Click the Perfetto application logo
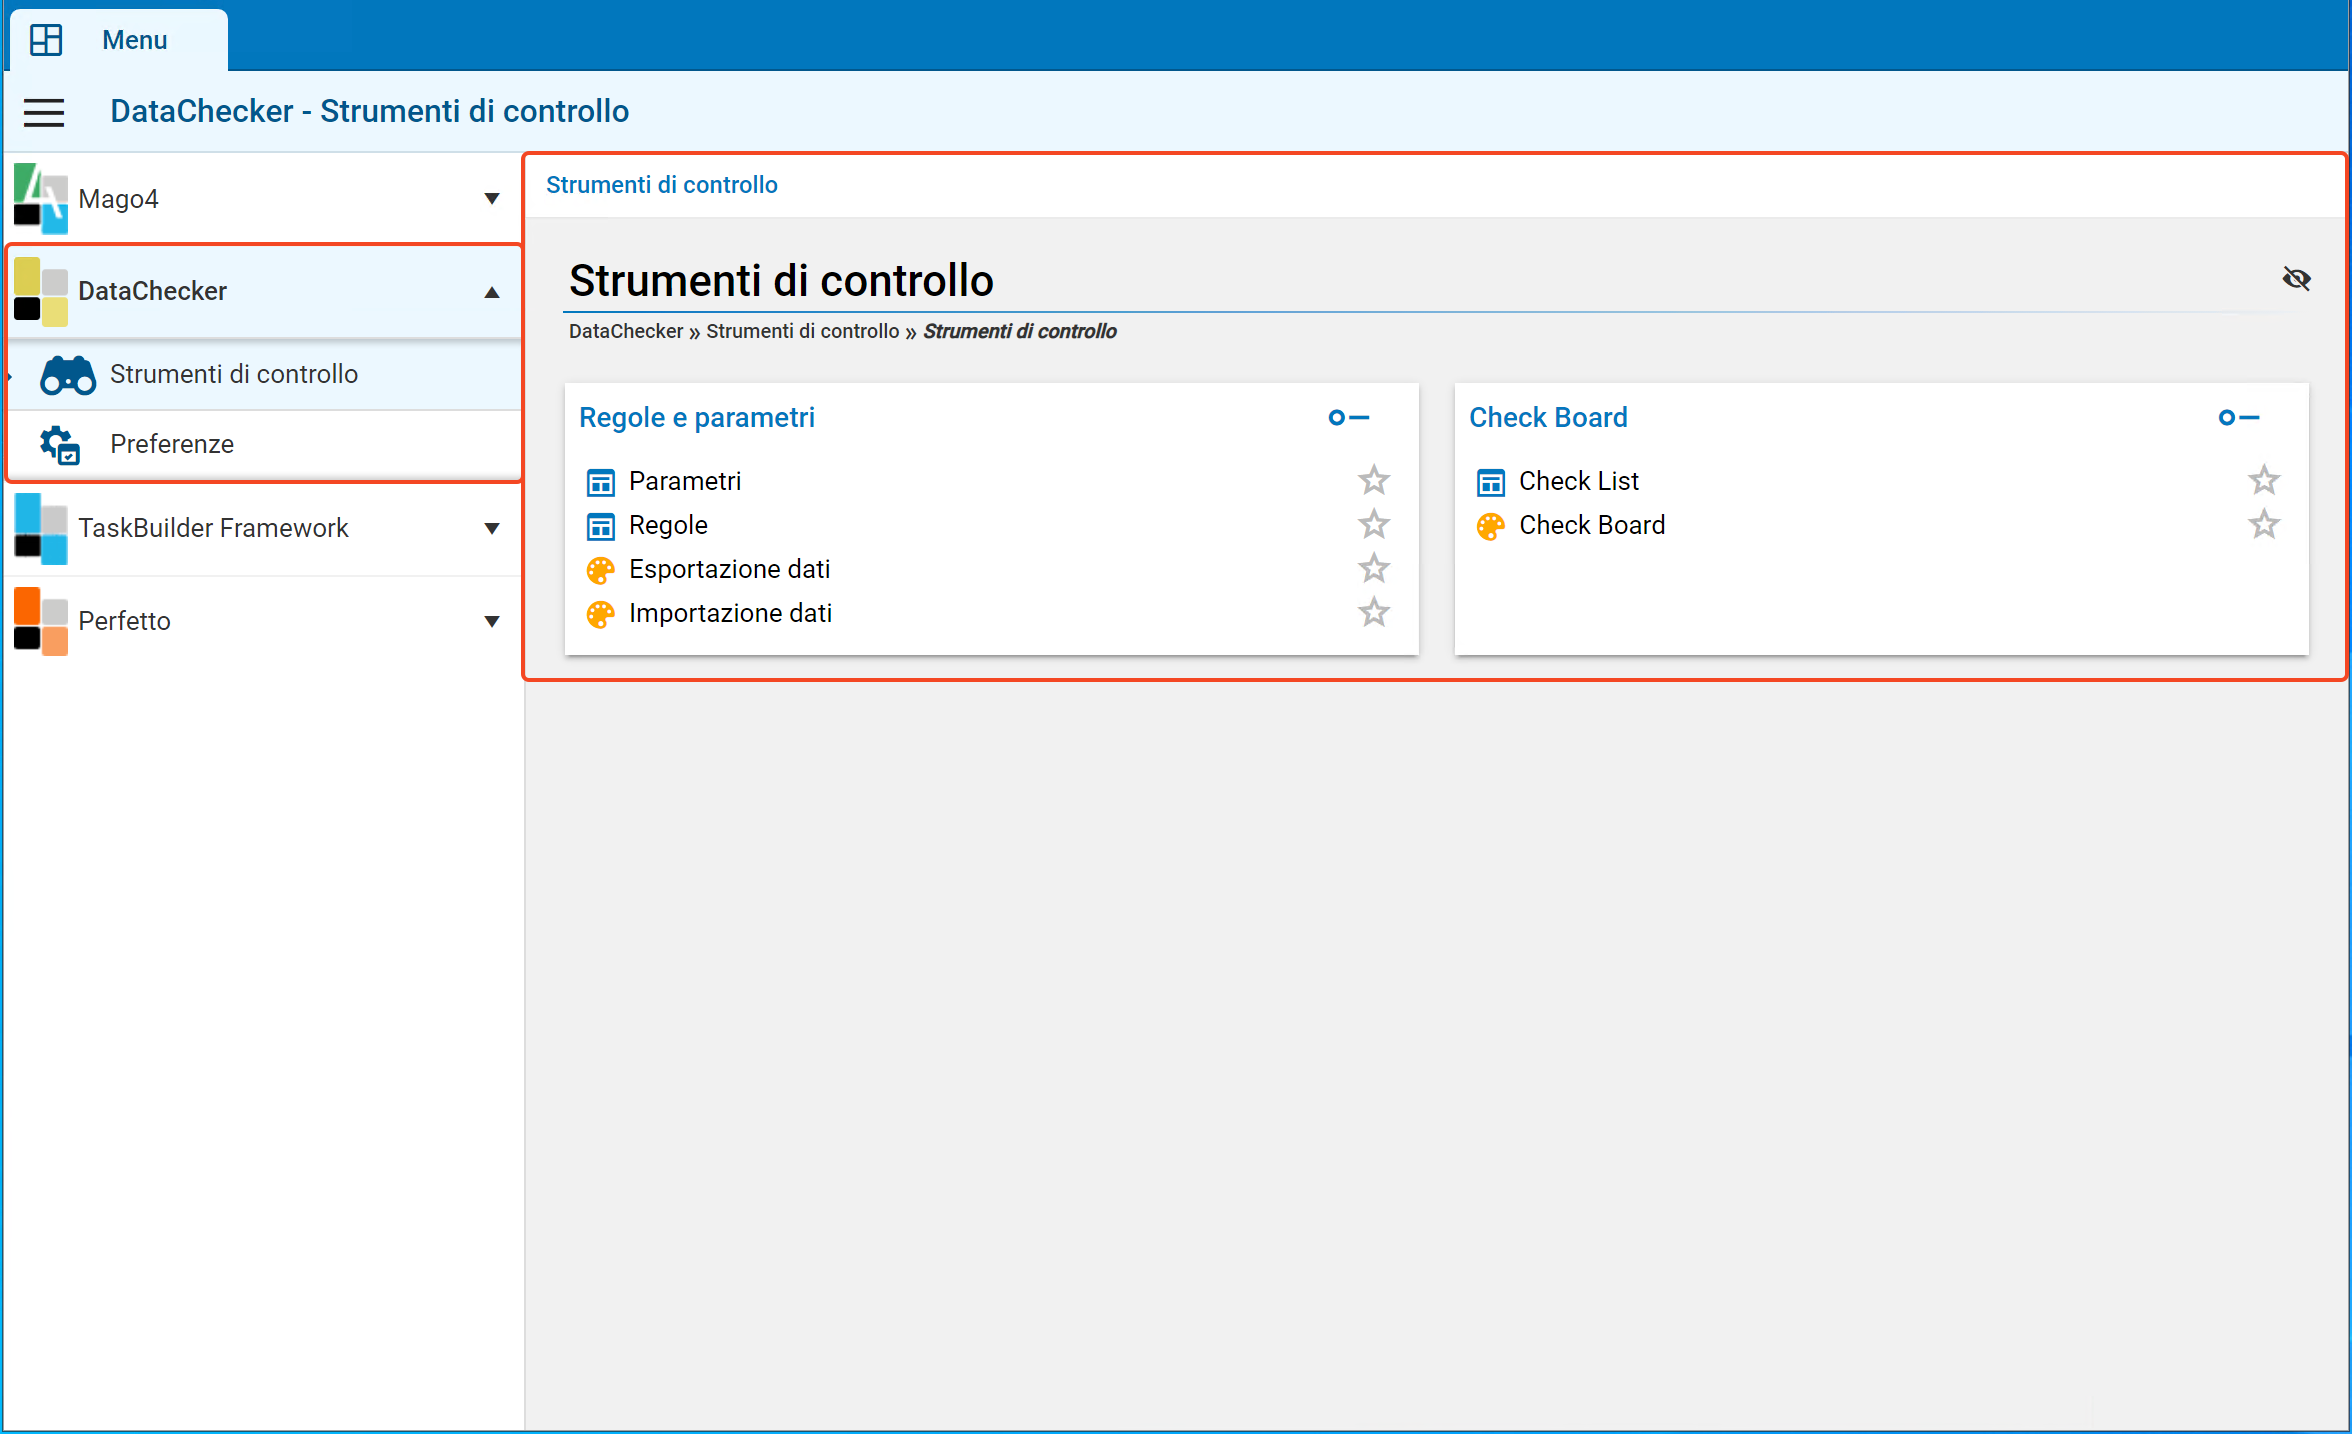The image size is (2352, 1434). tap(41, 621)
